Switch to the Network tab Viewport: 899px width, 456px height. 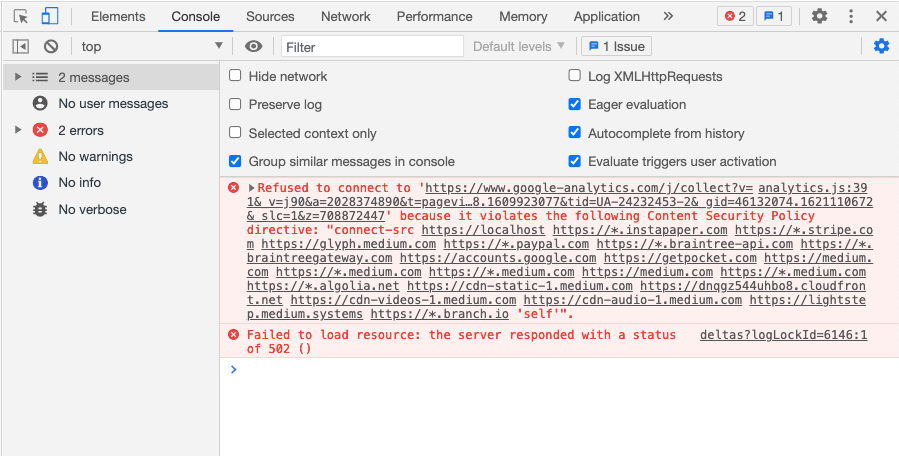click(x=346, y=17)
